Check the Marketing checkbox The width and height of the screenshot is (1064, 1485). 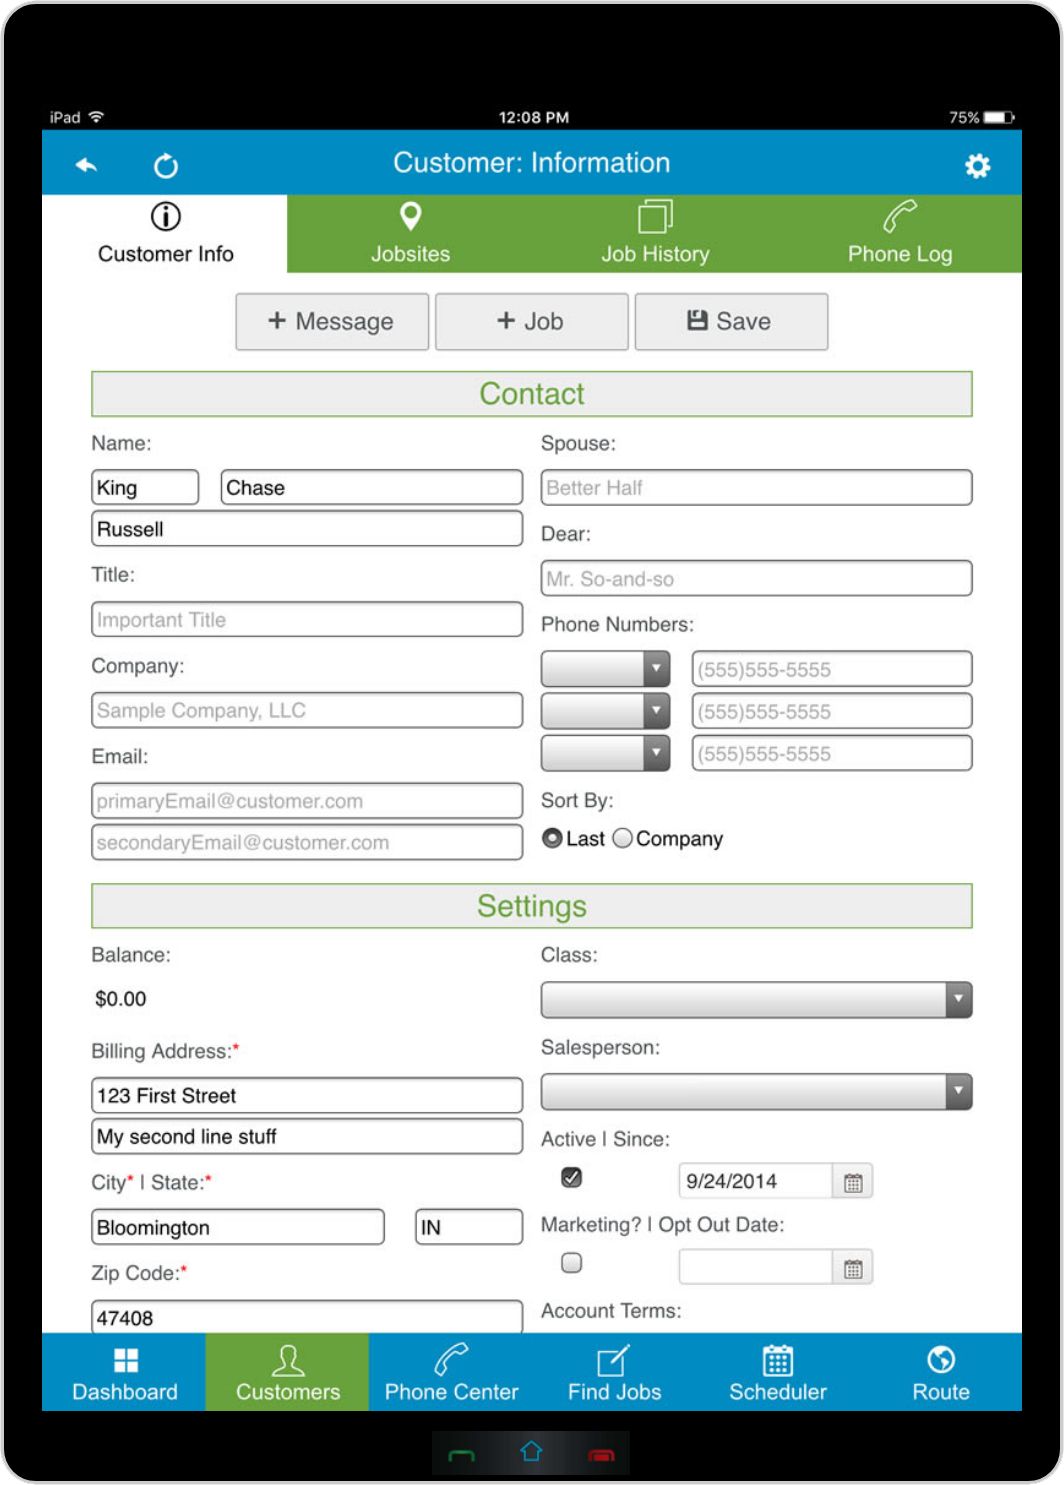tap(571, 1263)
